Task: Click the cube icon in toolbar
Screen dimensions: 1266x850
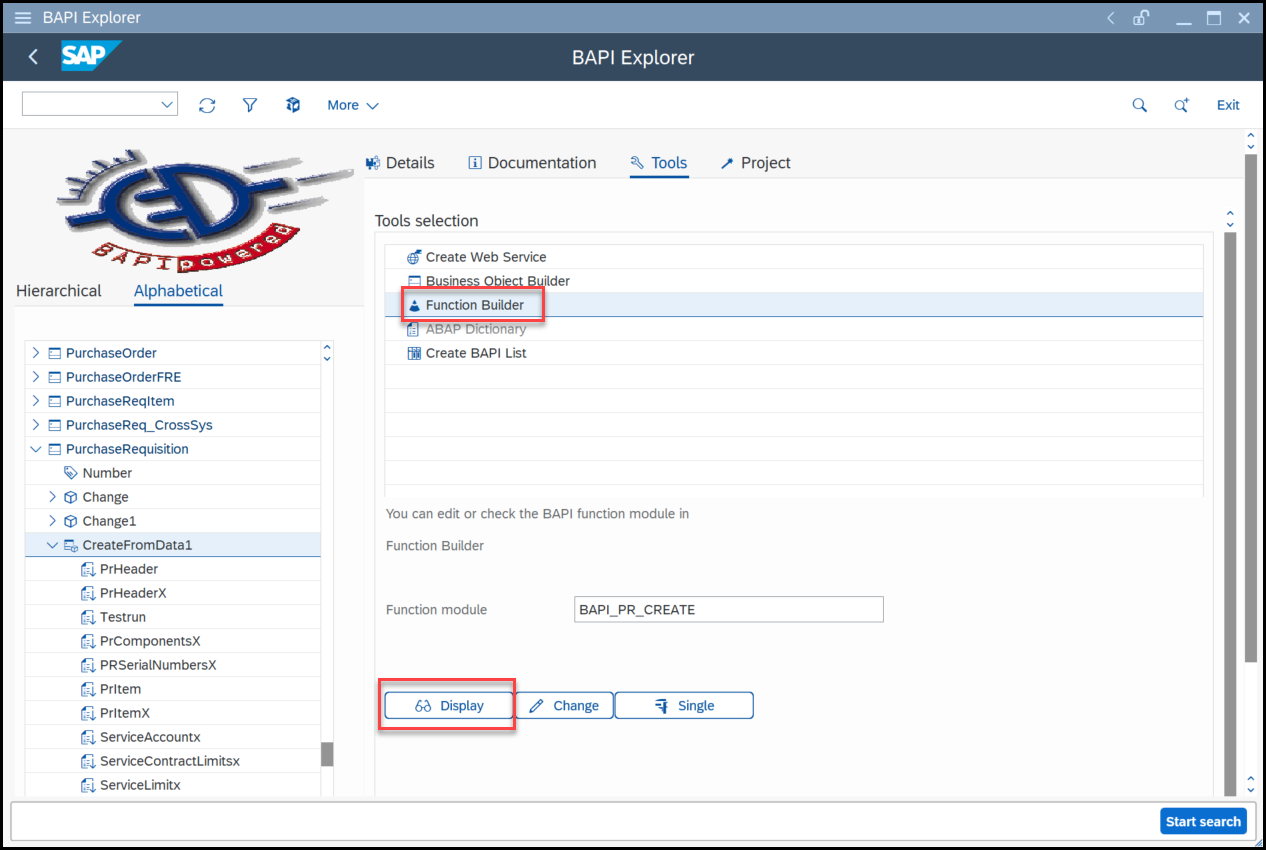Action: click(293, 105)
